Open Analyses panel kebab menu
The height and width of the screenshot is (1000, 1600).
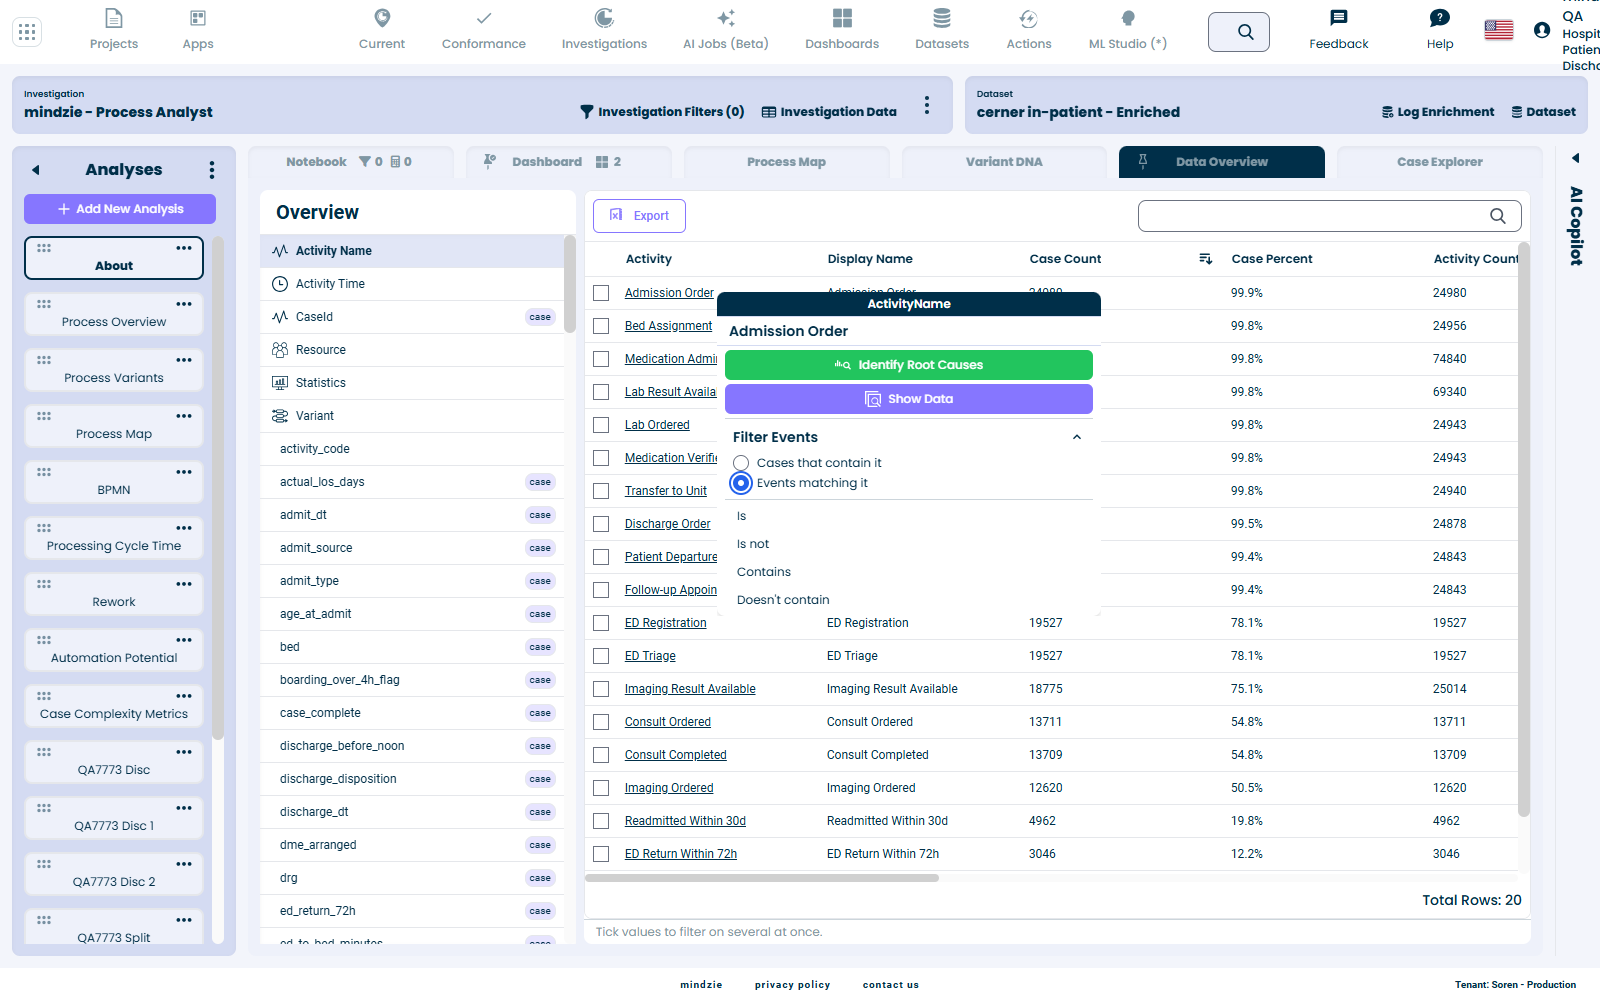tap(211, 170)
